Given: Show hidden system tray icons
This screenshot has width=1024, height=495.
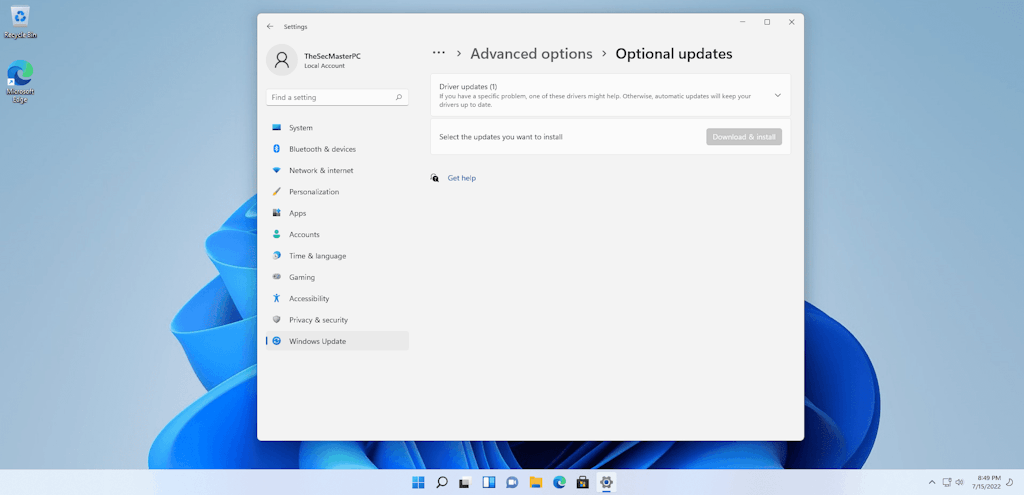Looking at the screenshot, I should click(x=932, y=483).
